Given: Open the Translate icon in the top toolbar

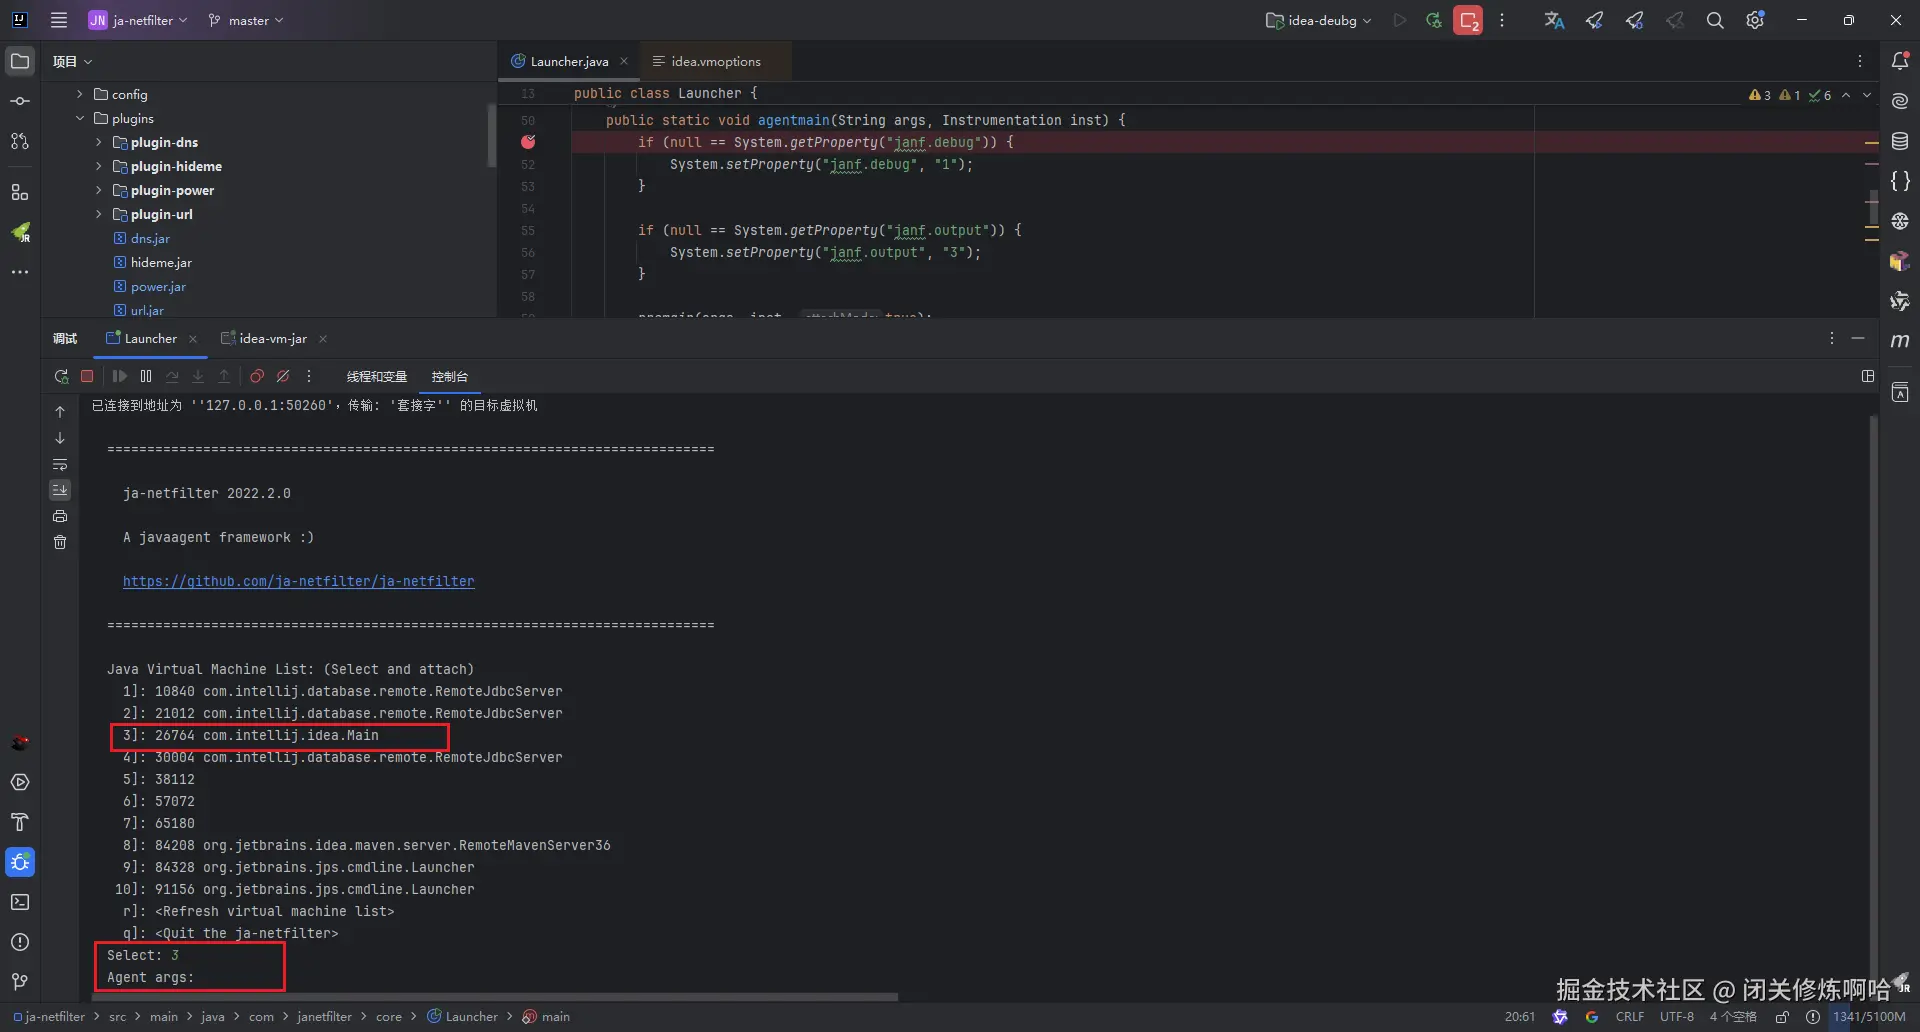Looking at the screenshot, I should point(1554,20).
